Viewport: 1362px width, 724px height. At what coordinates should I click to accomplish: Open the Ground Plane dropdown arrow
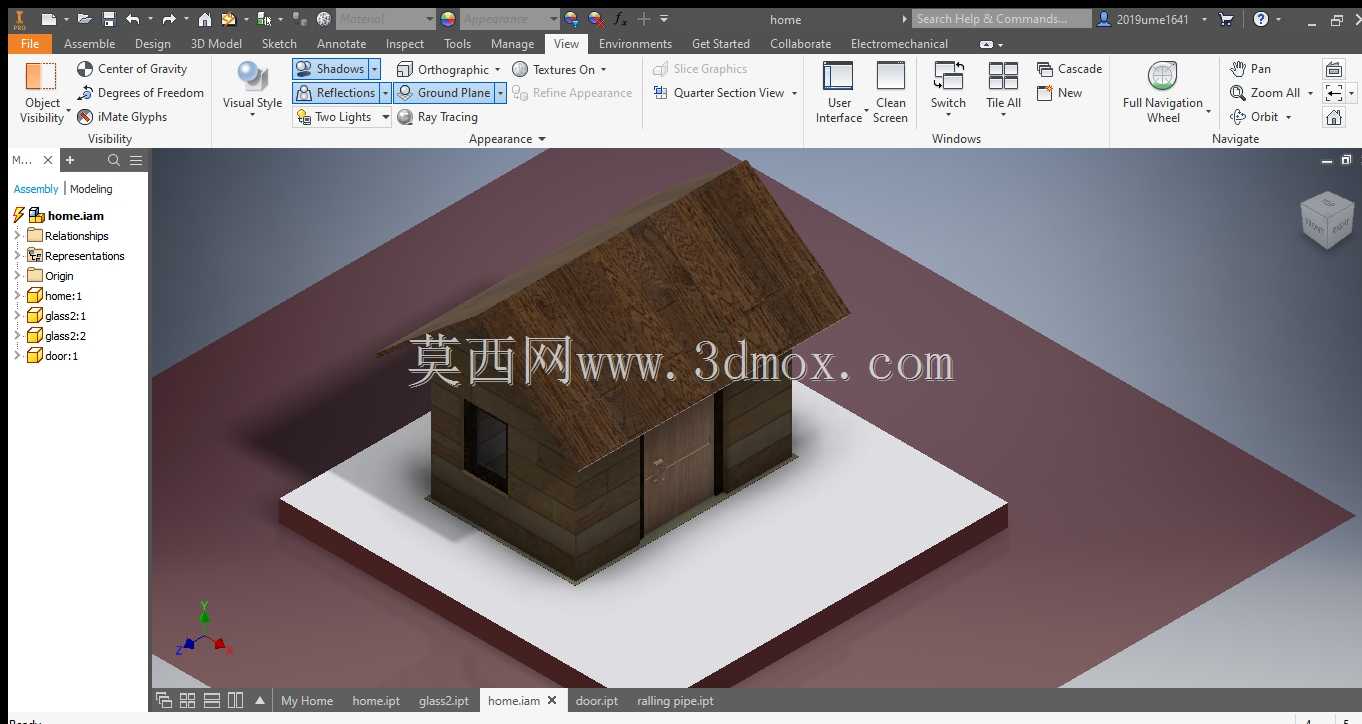tap(500, 93)
